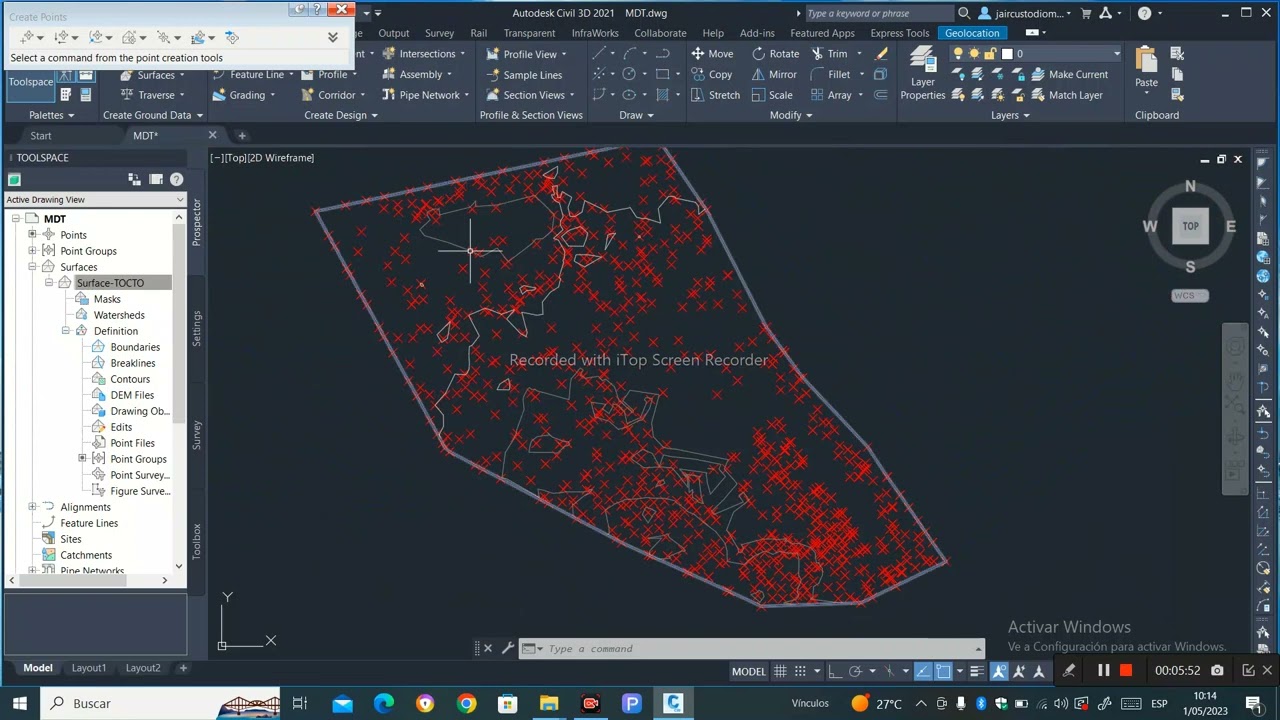Click the layer color white swatch
Screen dimensions: 1280x720
1007,54
